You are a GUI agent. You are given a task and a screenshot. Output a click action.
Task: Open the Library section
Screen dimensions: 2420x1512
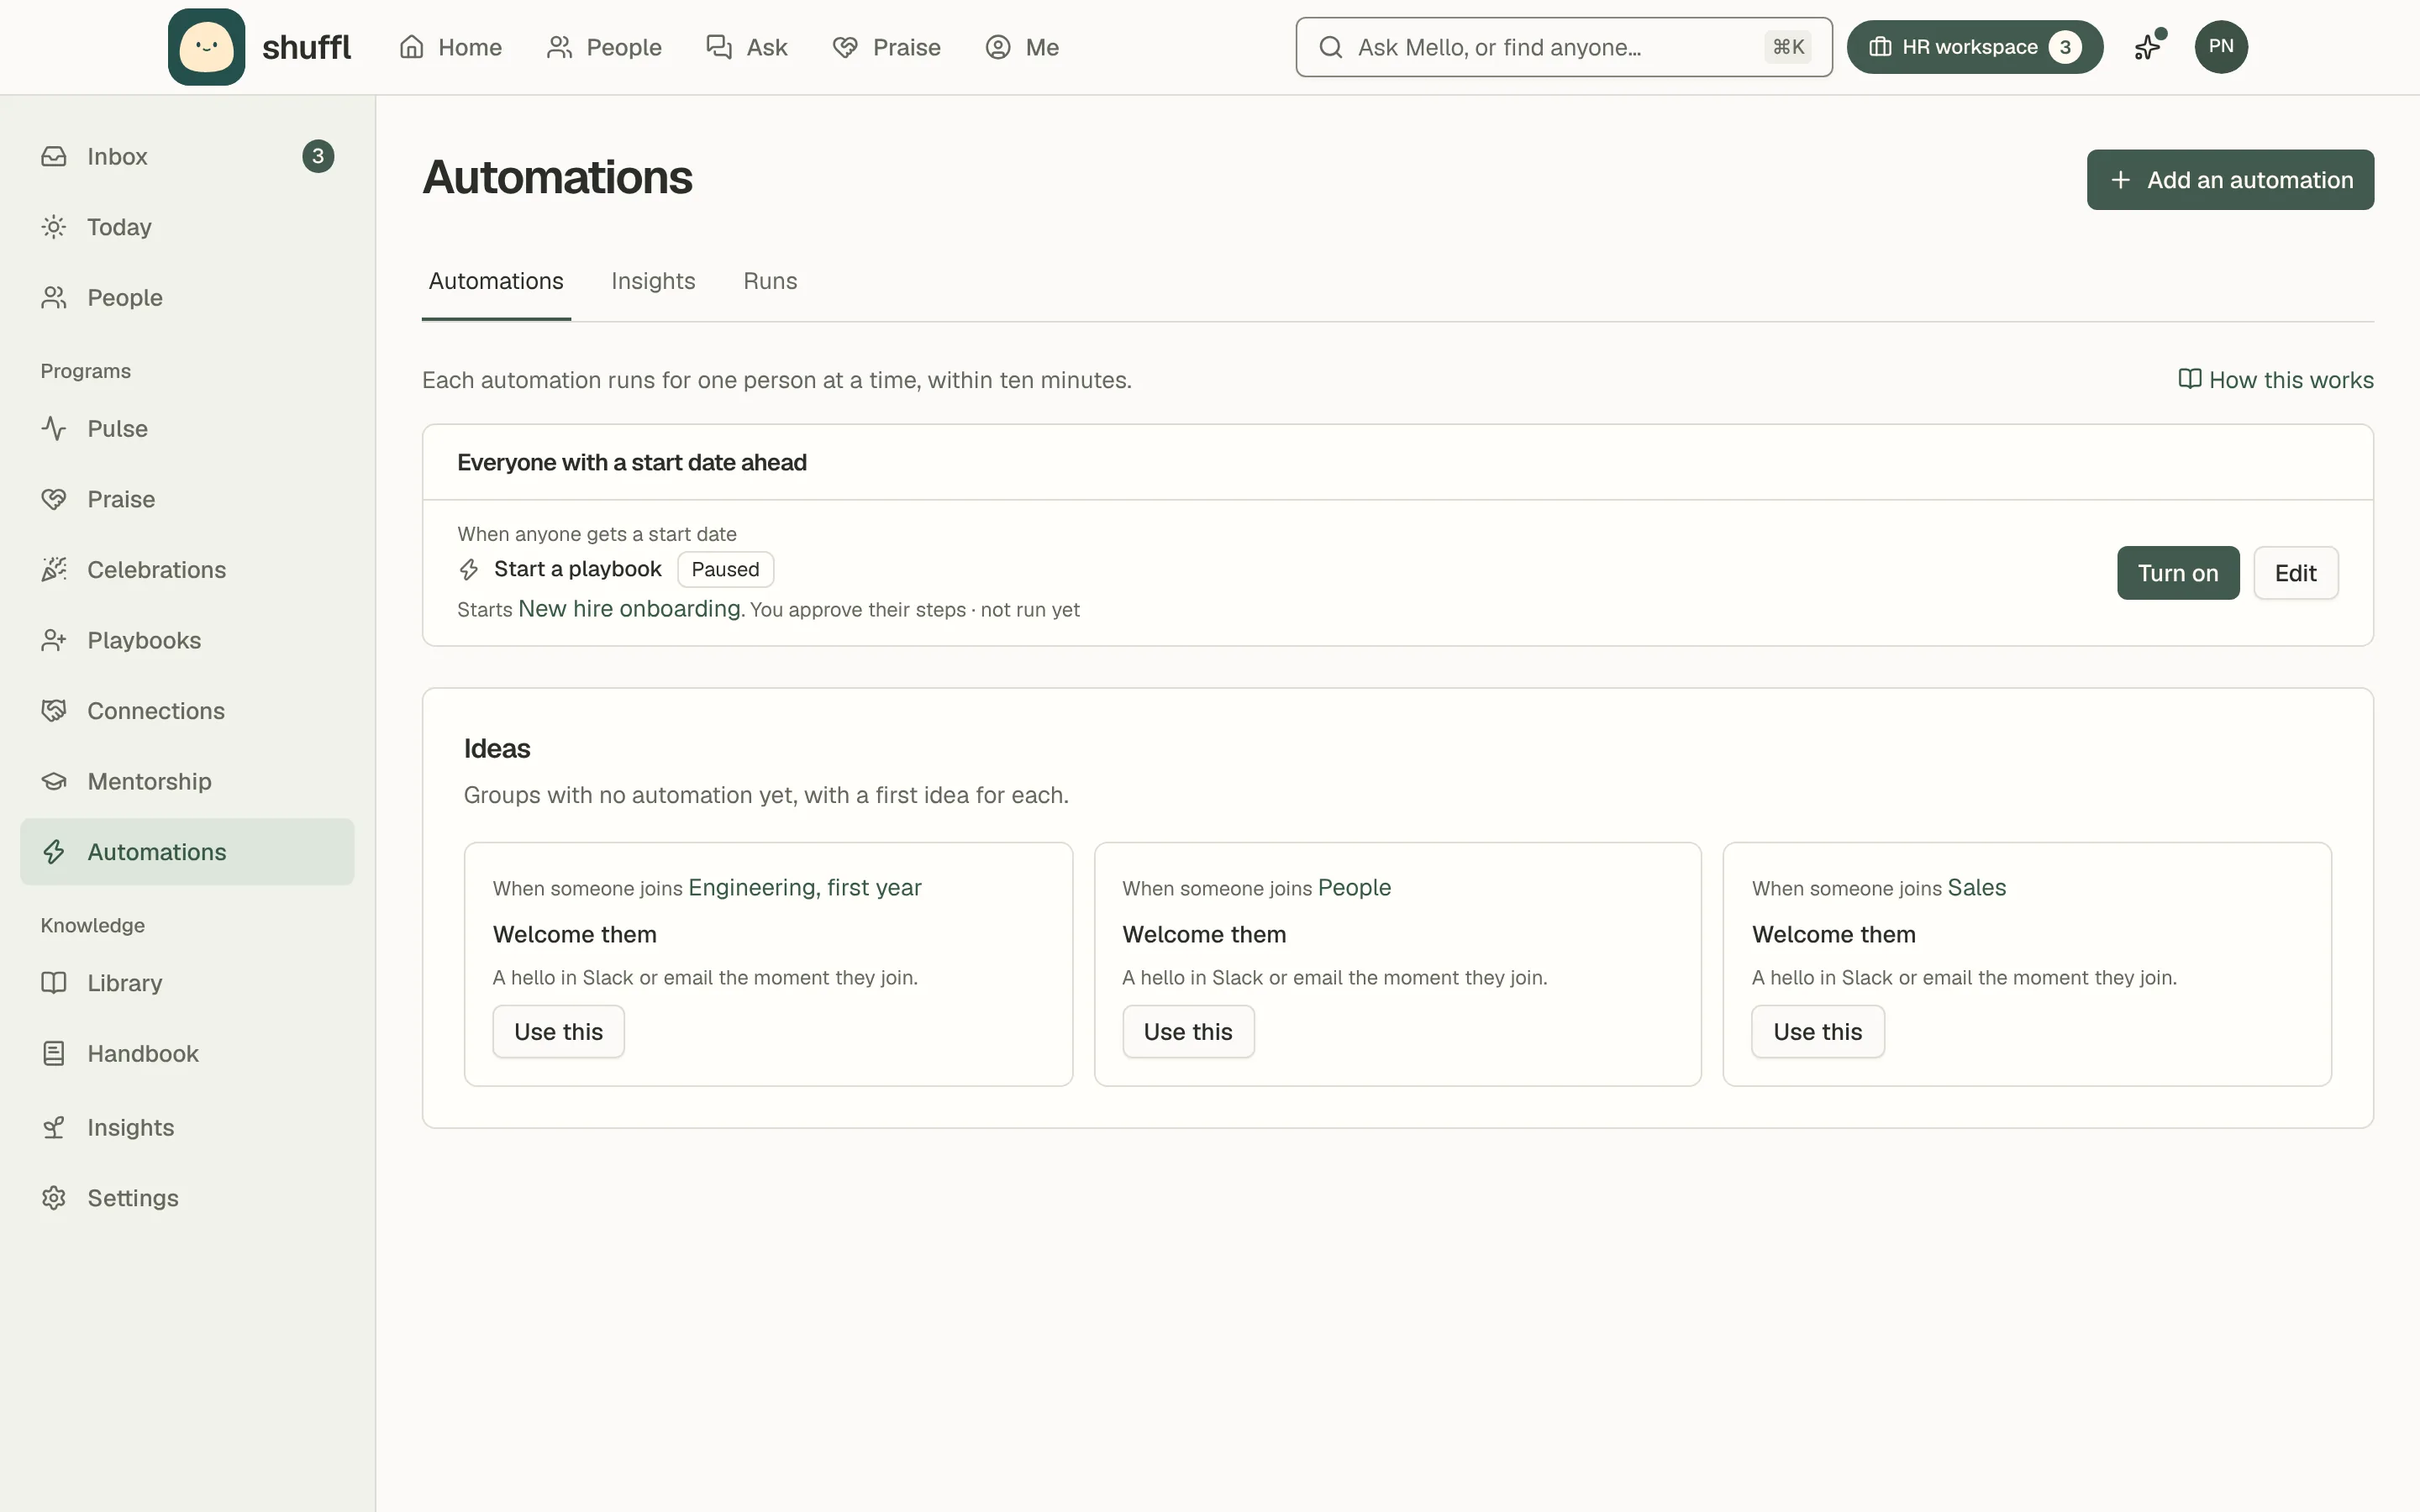coord(187,983)
